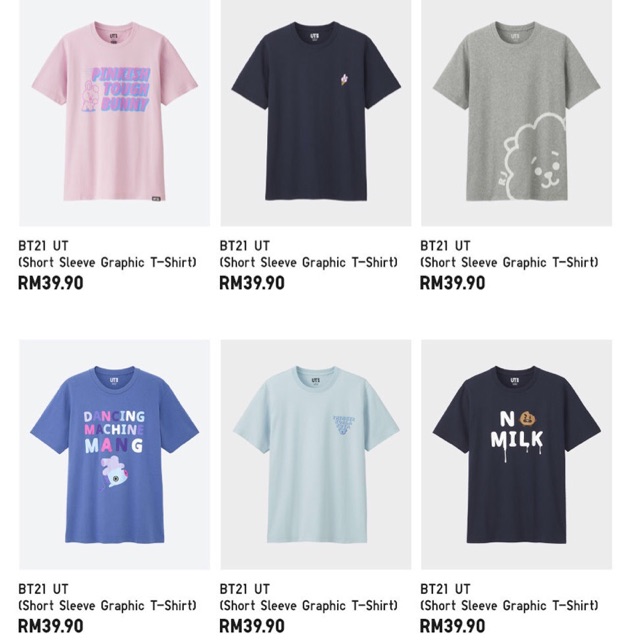Viewport: 632px width, 640px height.
Task: Click RM39.90 price under the gray shirt
Action: click(x=453, y=283)
